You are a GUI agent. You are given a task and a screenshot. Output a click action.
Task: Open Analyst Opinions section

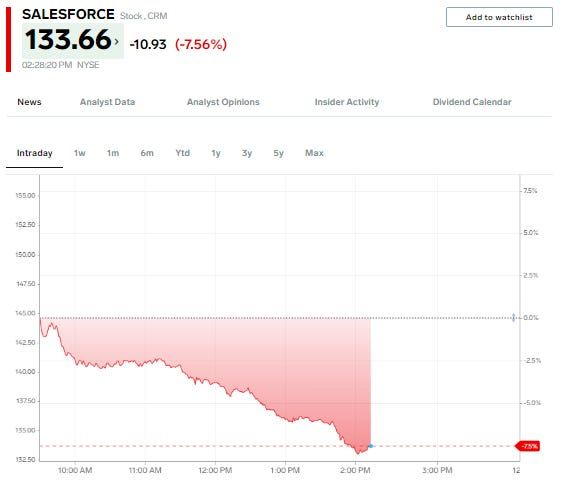(223, 102)
